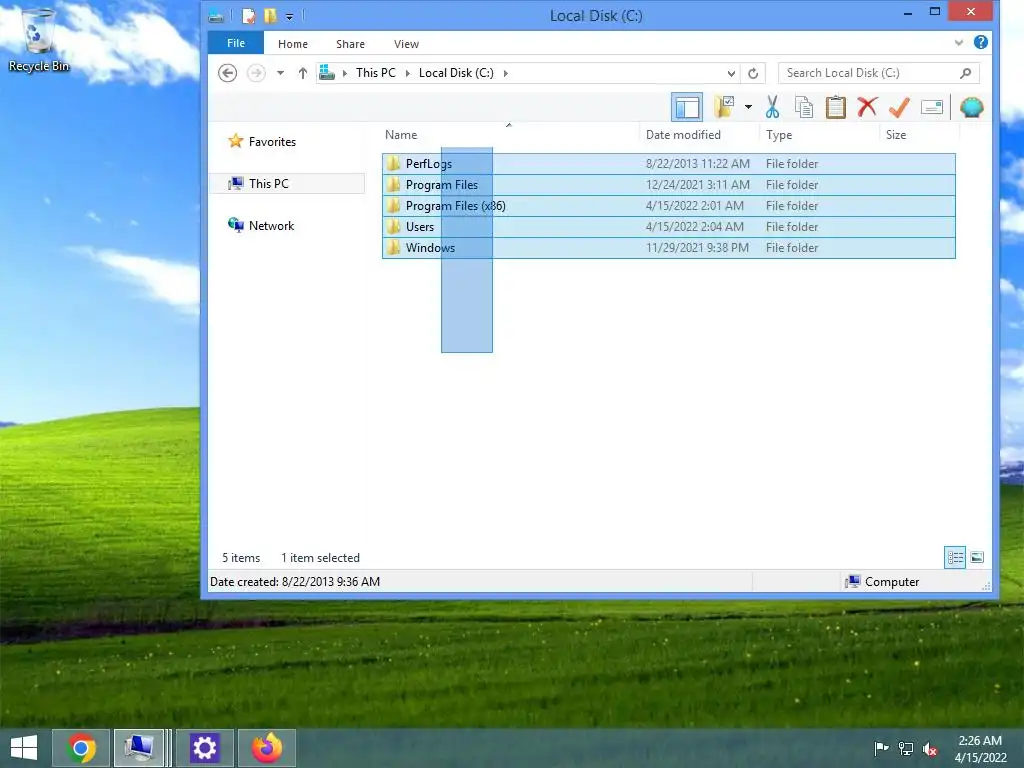Copy selection with the two-pages icon

point(804,107)
